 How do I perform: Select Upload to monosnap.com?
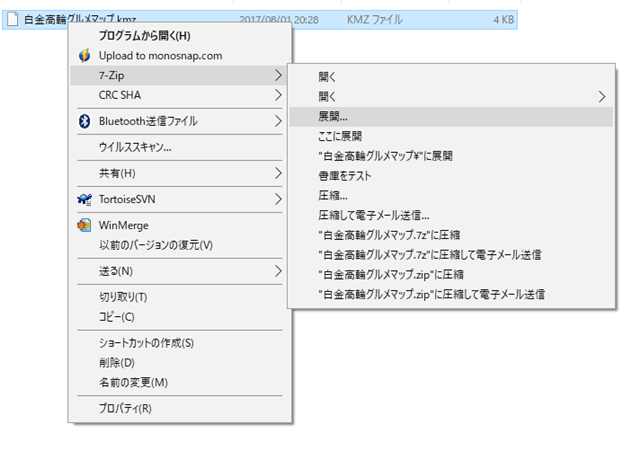[180, 56]
